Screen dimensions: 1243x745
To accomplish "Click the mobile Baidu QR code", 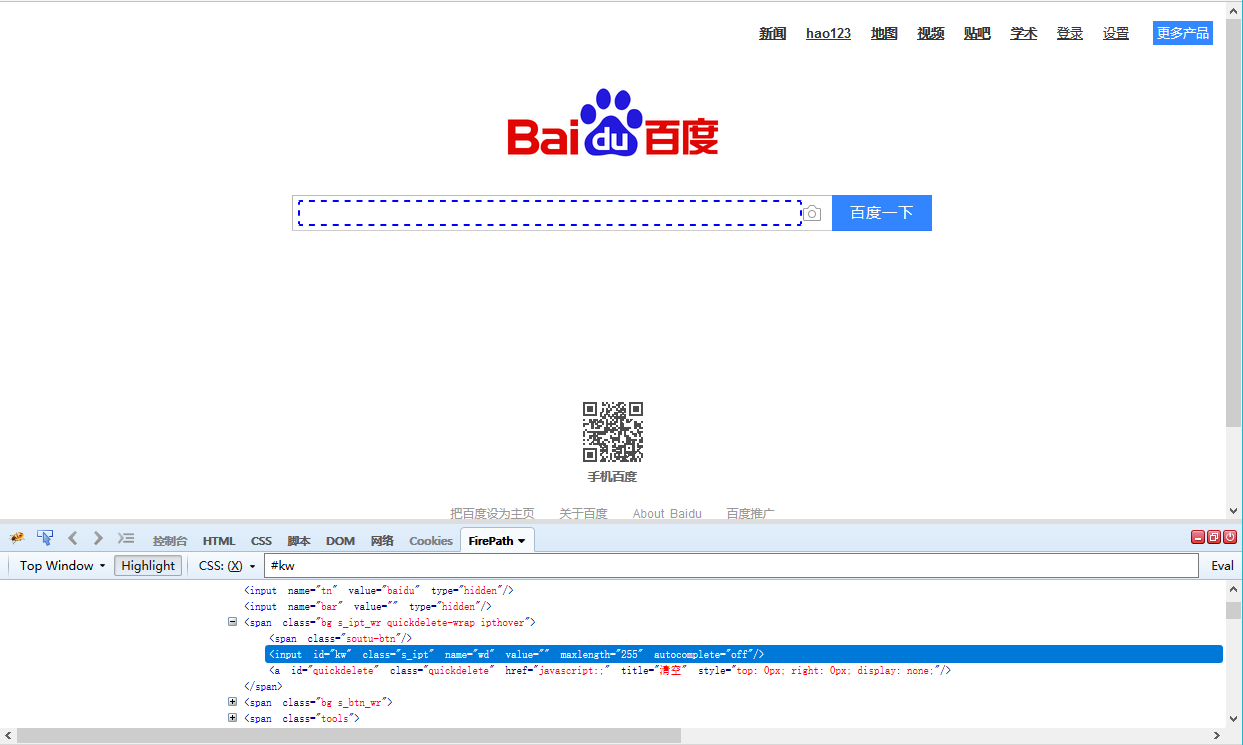I will click(x=613, y=432).
